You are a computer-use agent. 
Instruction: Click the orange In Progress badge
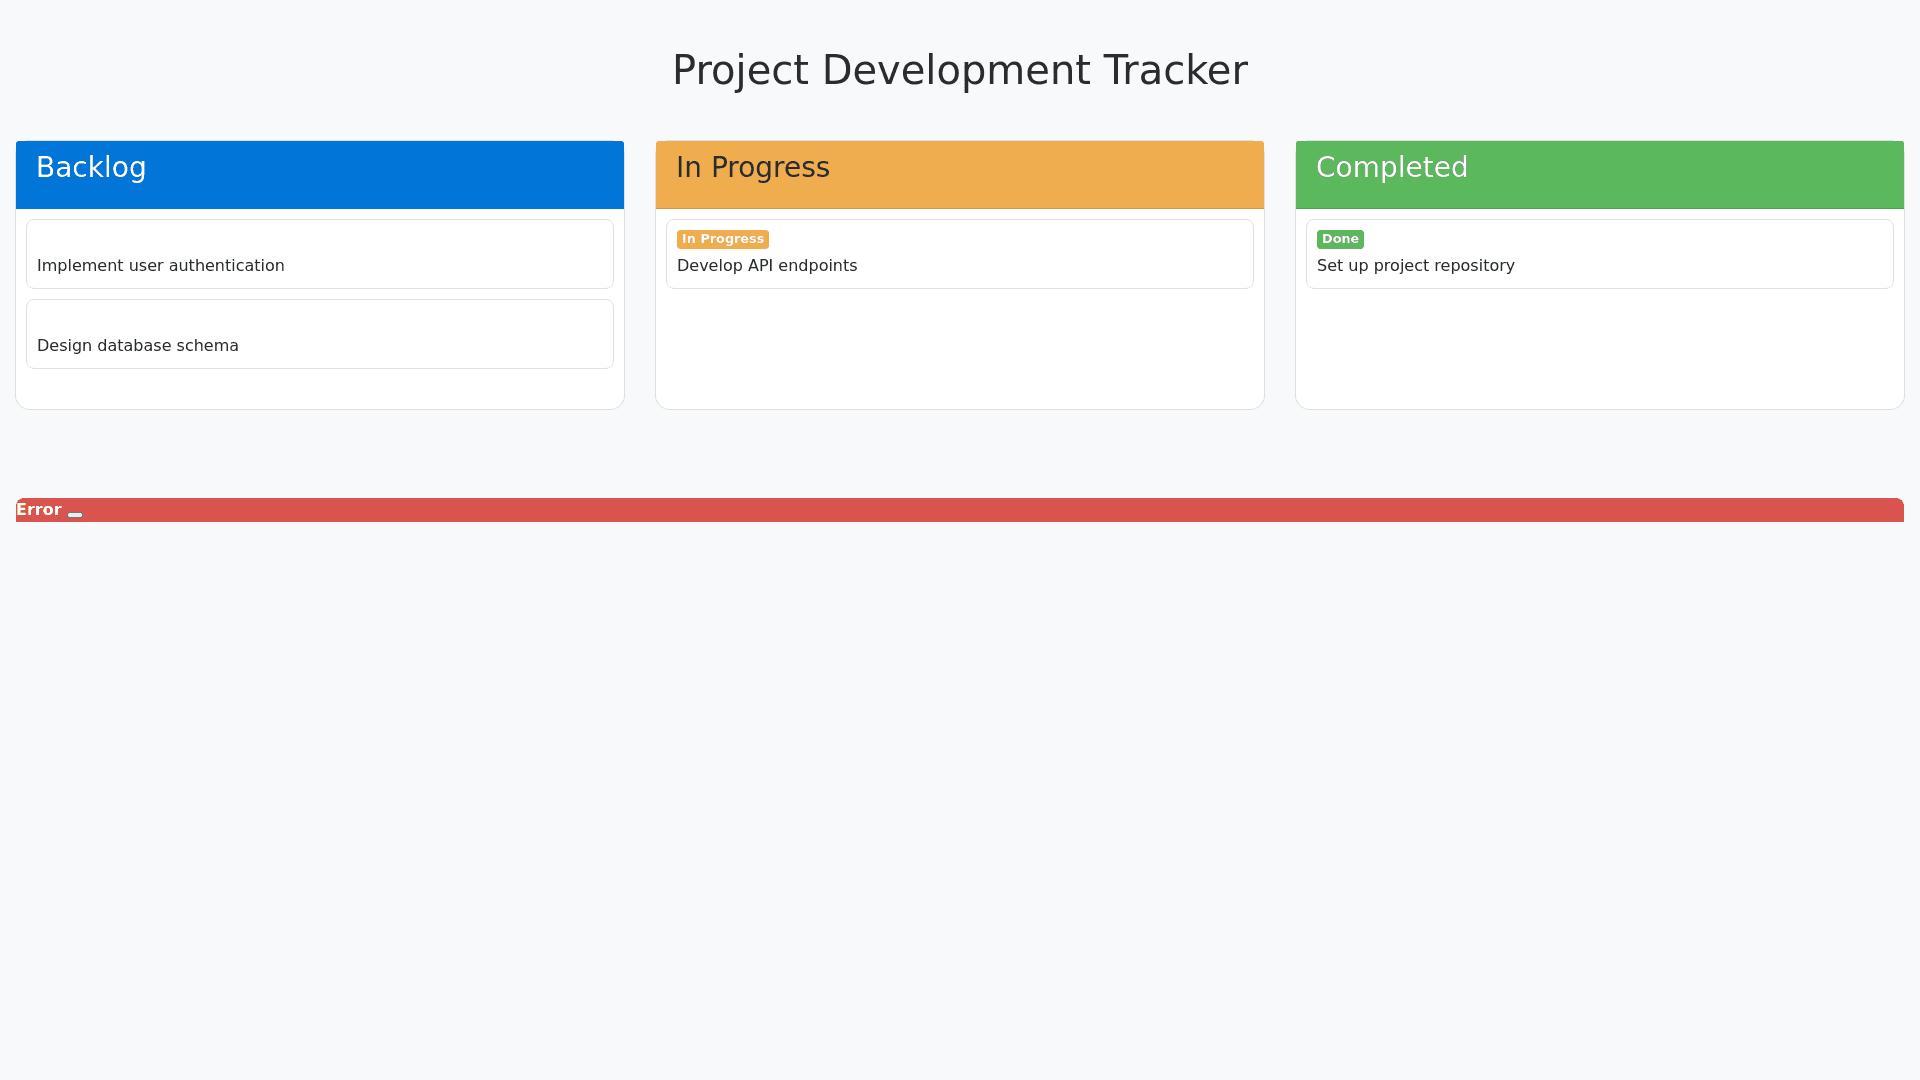[x=722, y=239]
